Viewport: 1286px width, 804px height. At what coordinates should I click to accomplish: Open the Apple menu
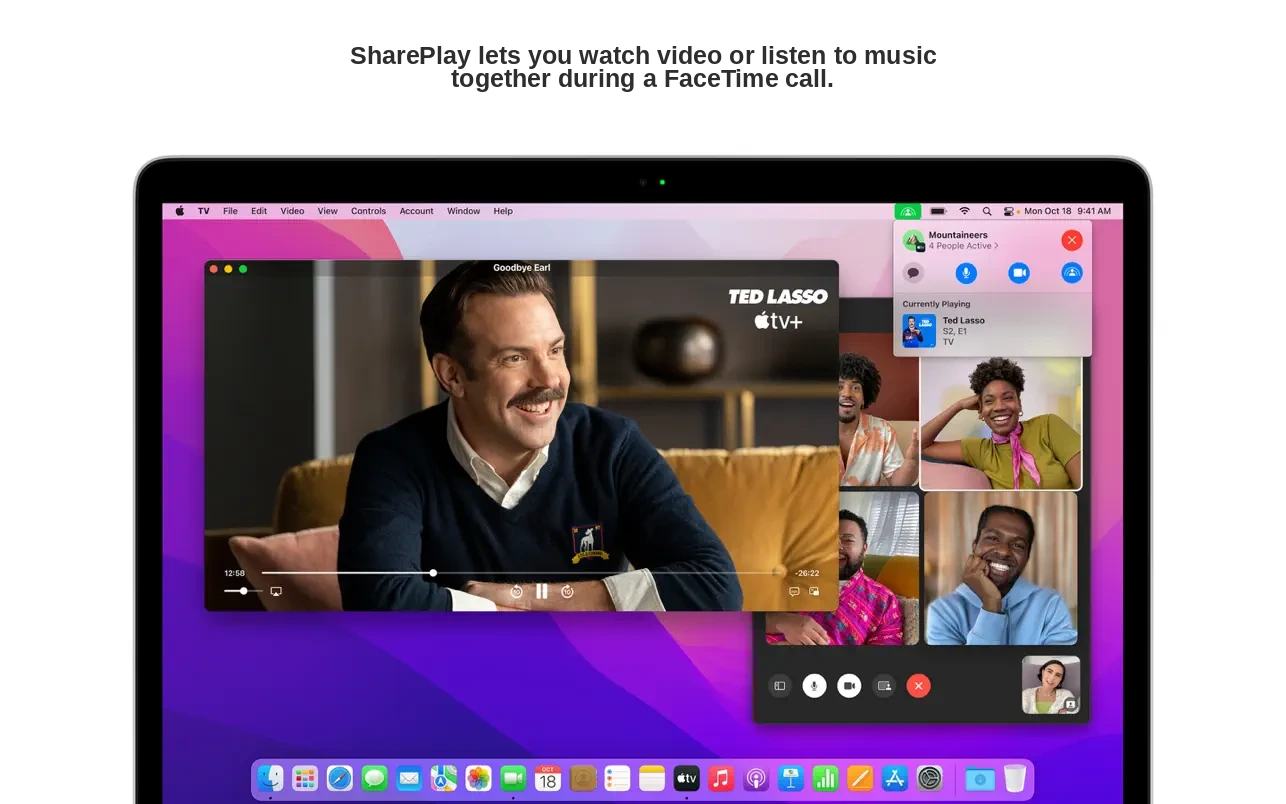180,211
